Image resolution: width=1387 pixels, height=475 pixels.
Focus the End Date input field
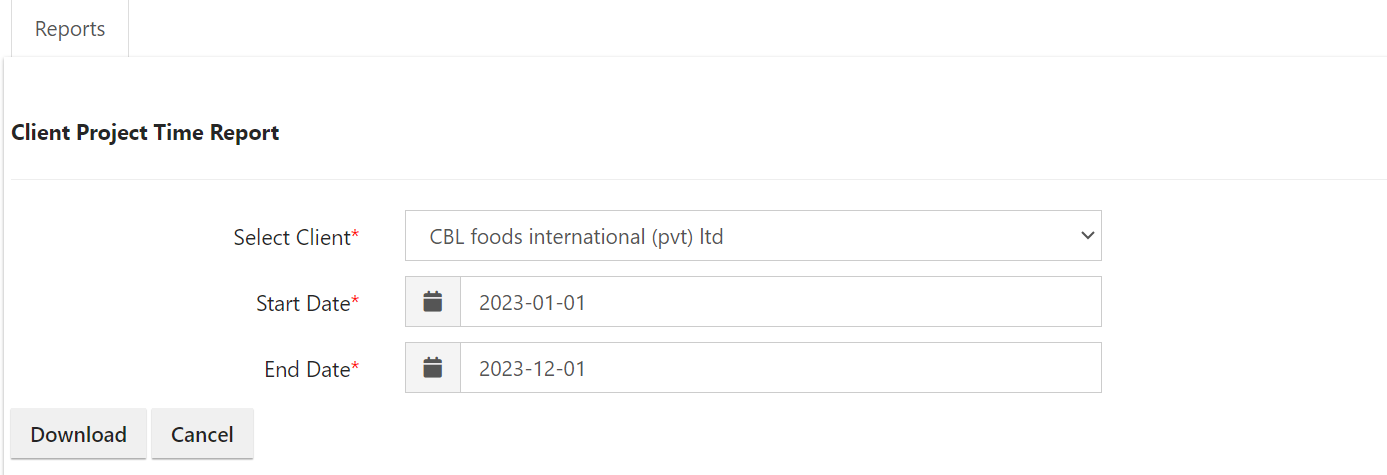point(780,368)
